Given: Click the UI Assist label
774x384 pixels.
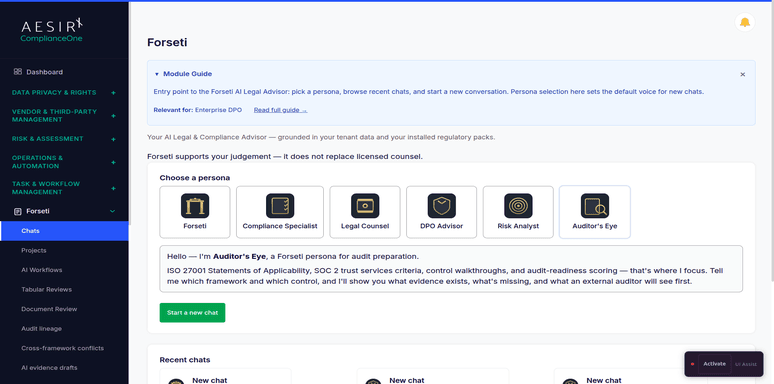Looking at the screenshot, I should tap(746, 364).
